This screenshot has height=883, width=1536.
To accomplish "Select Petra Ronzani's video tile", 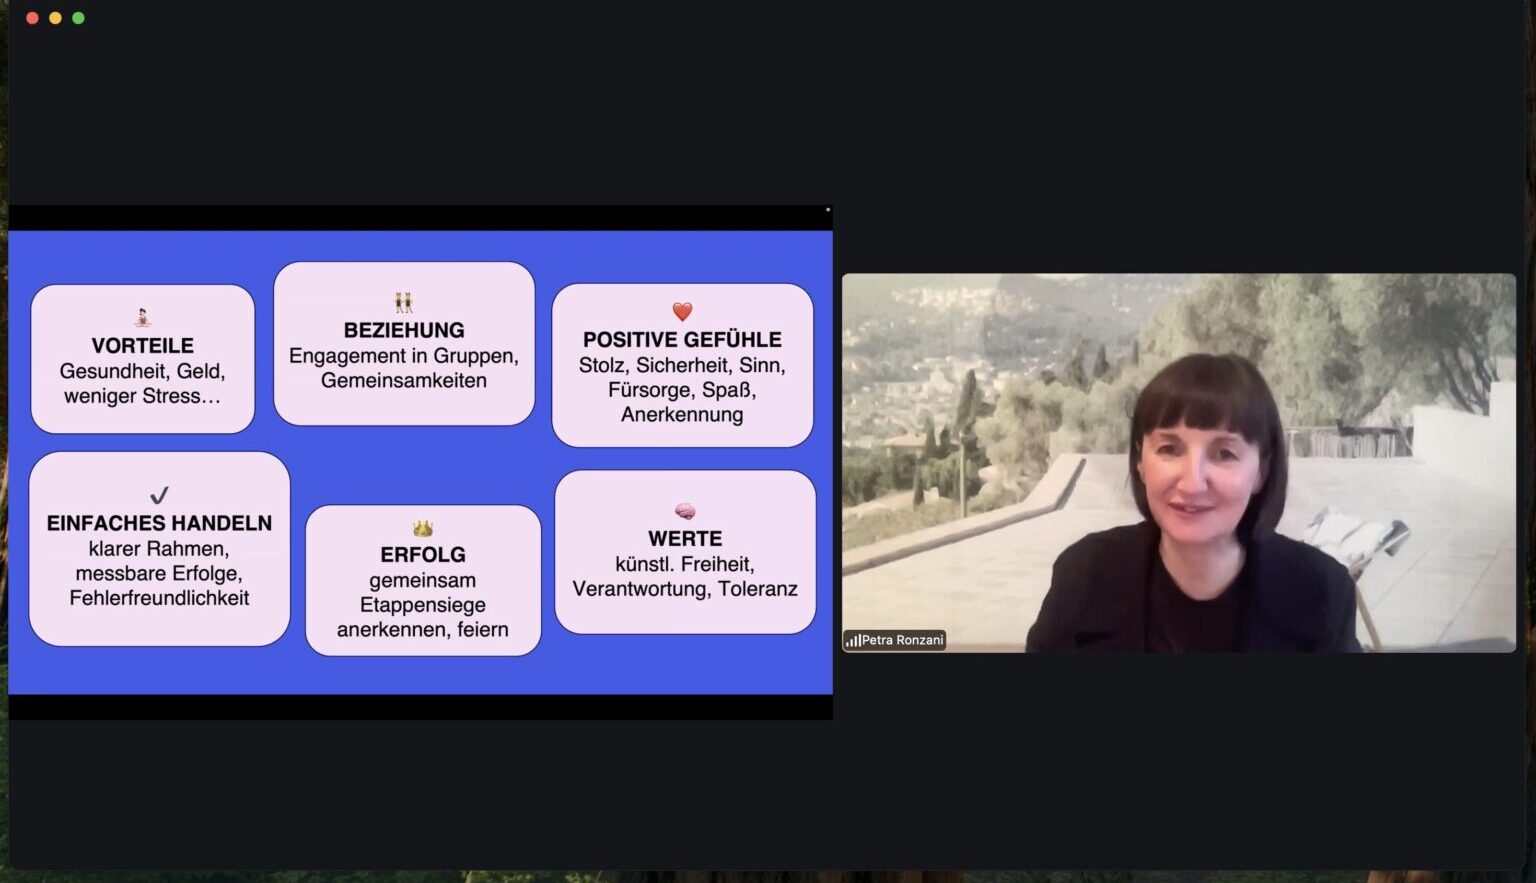I will click(1178, 462).
